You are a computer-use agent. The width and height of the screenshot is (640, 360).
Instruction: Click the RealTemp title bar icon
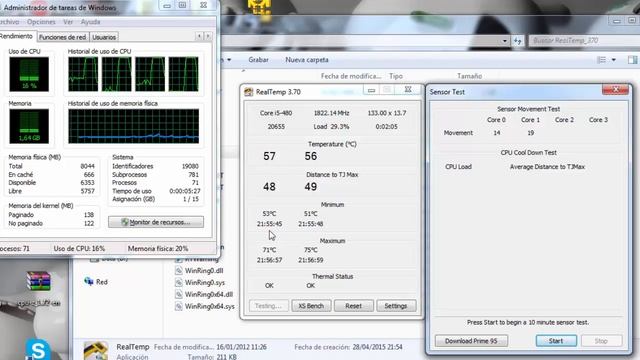pos(249,92)
